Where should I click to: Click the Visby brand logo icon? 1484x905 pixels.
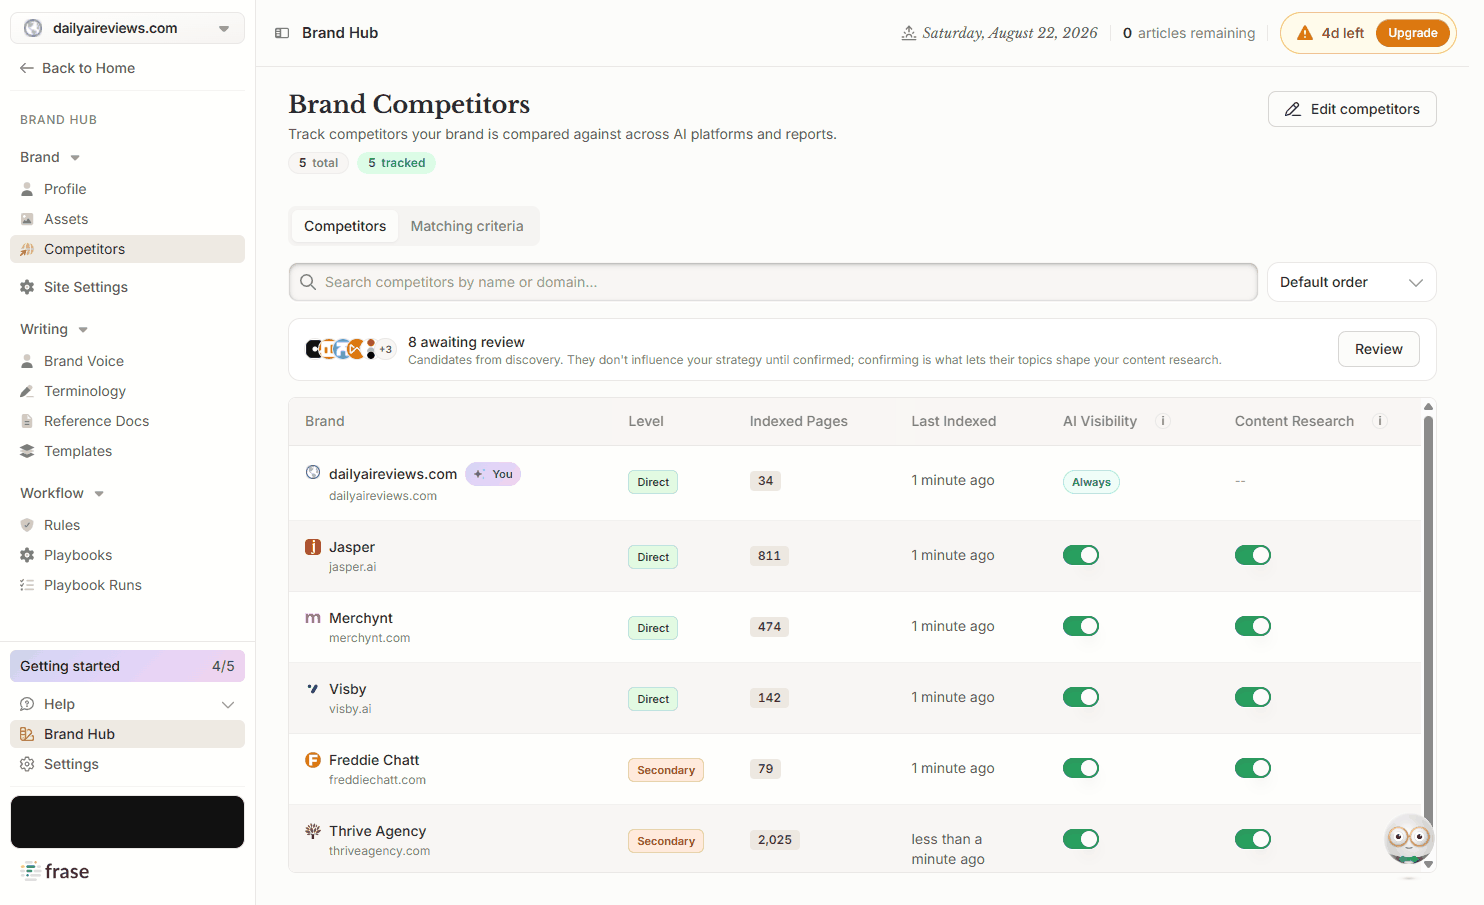pos(313,689)
